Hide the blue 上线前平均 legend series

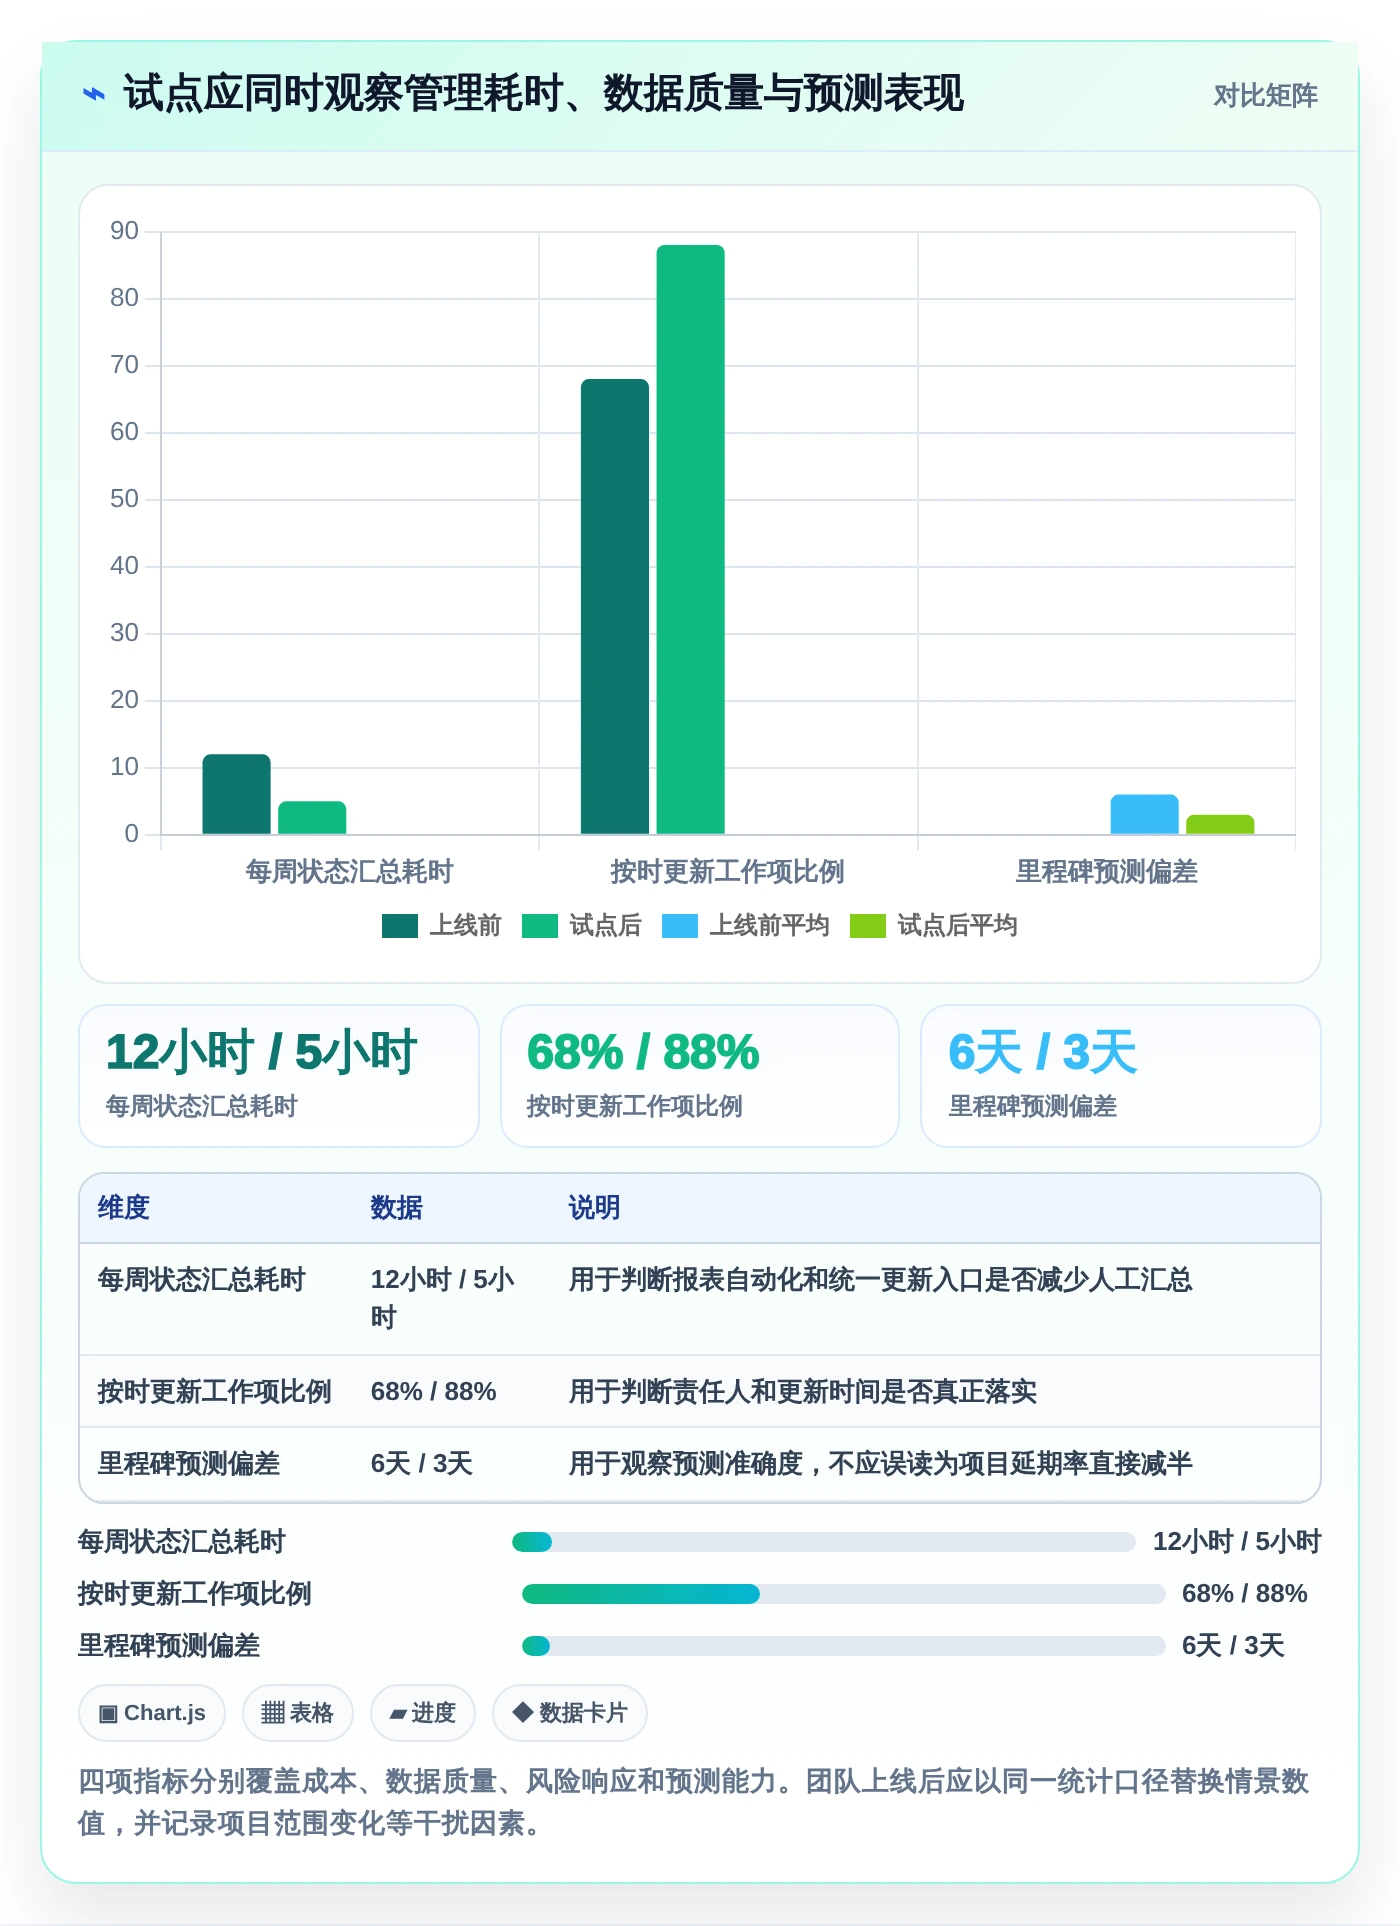click(745, 926)
